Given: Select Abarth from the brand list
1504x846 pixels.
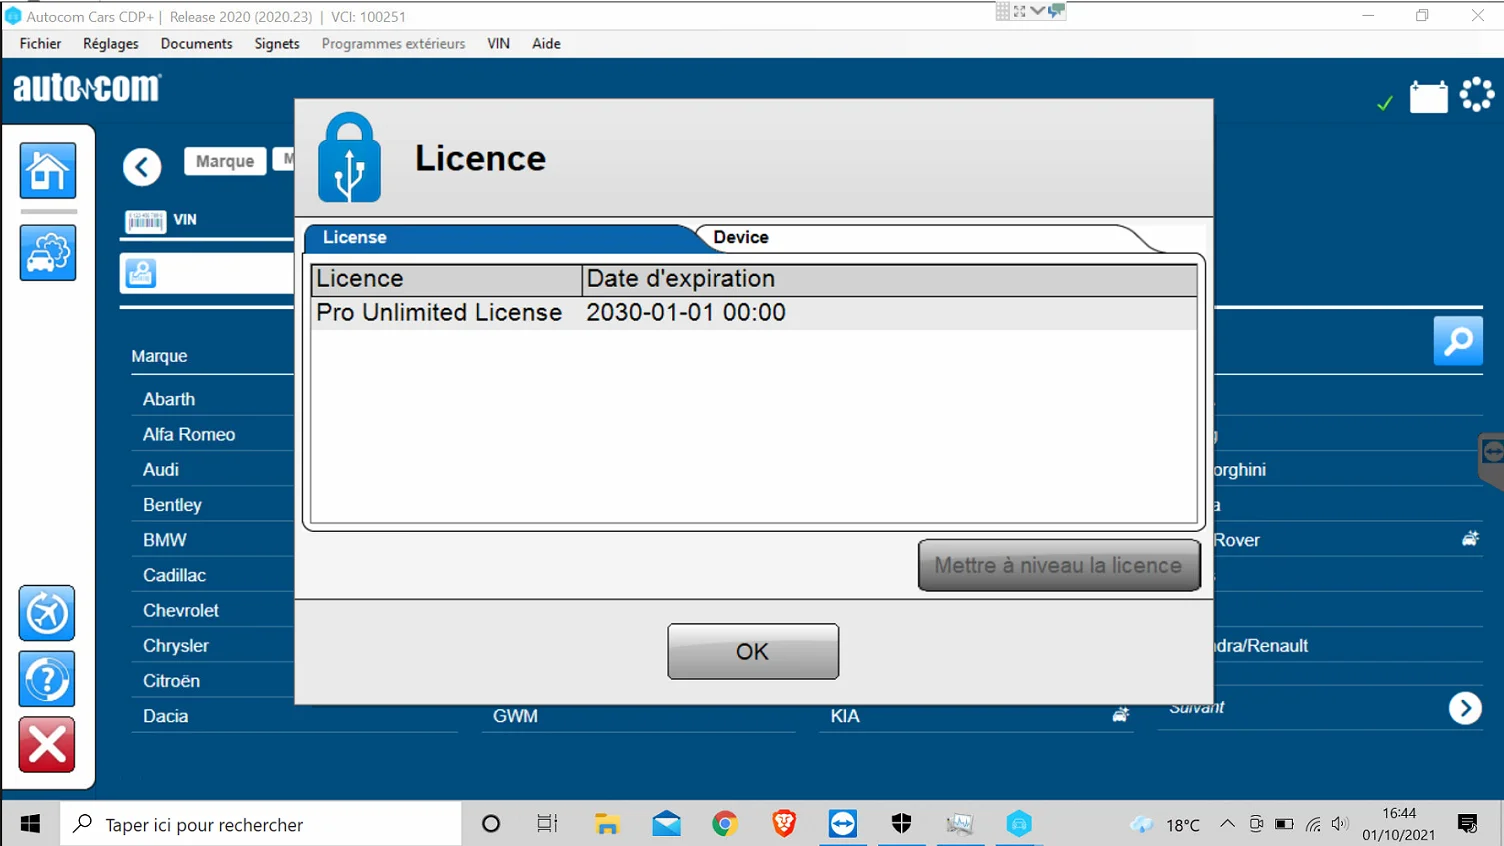Looking at the screenshot, I should click(169, 399).
